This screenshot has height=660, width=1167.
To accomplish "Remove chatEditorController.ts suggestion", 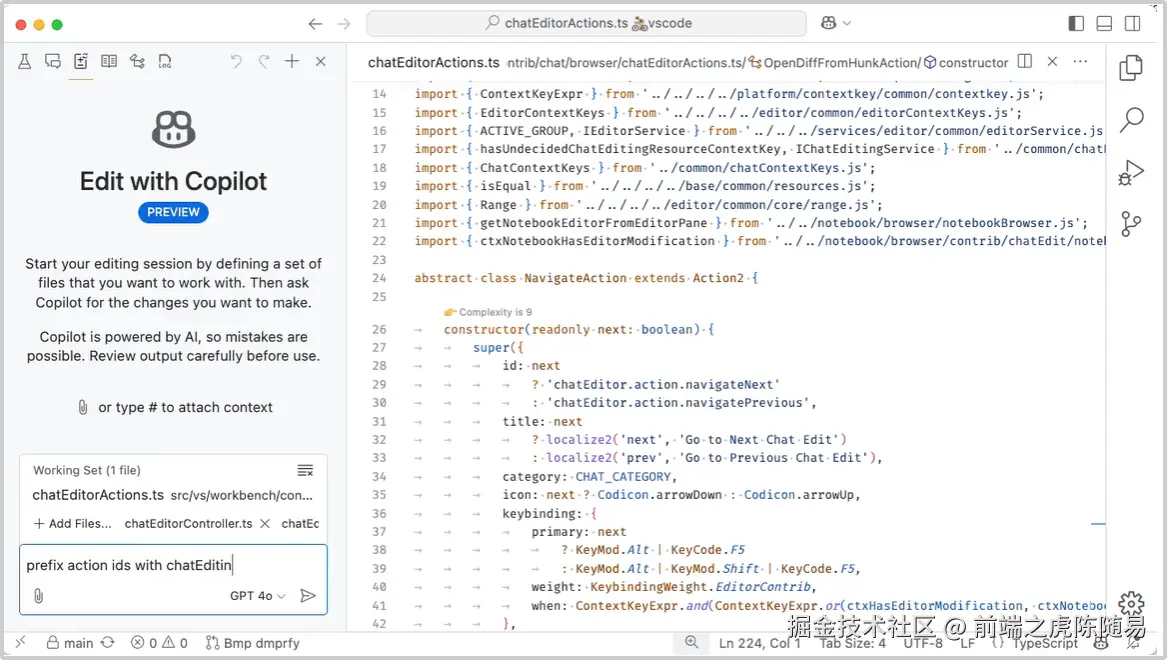I will [x=264, y=524].
